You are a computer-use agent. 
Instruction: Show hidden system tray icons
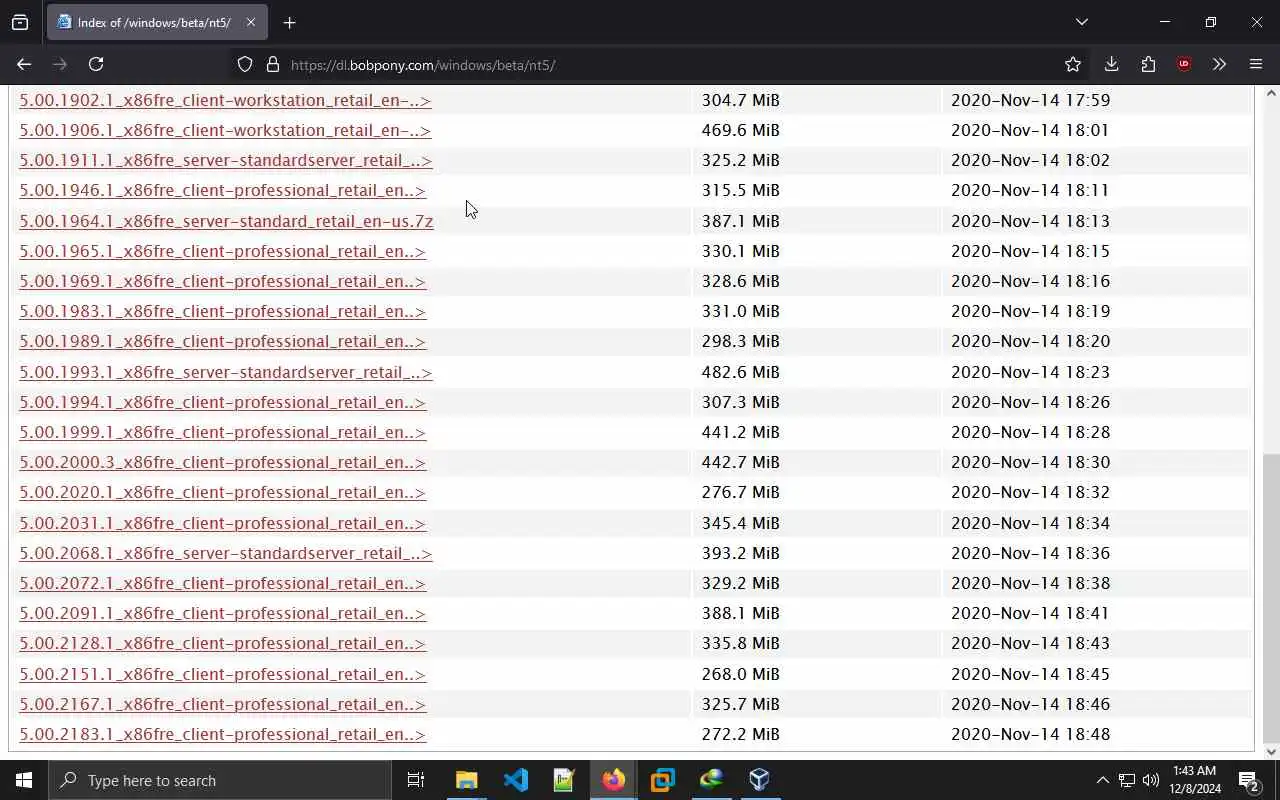pyautogui.click(x=1102, y=780)
